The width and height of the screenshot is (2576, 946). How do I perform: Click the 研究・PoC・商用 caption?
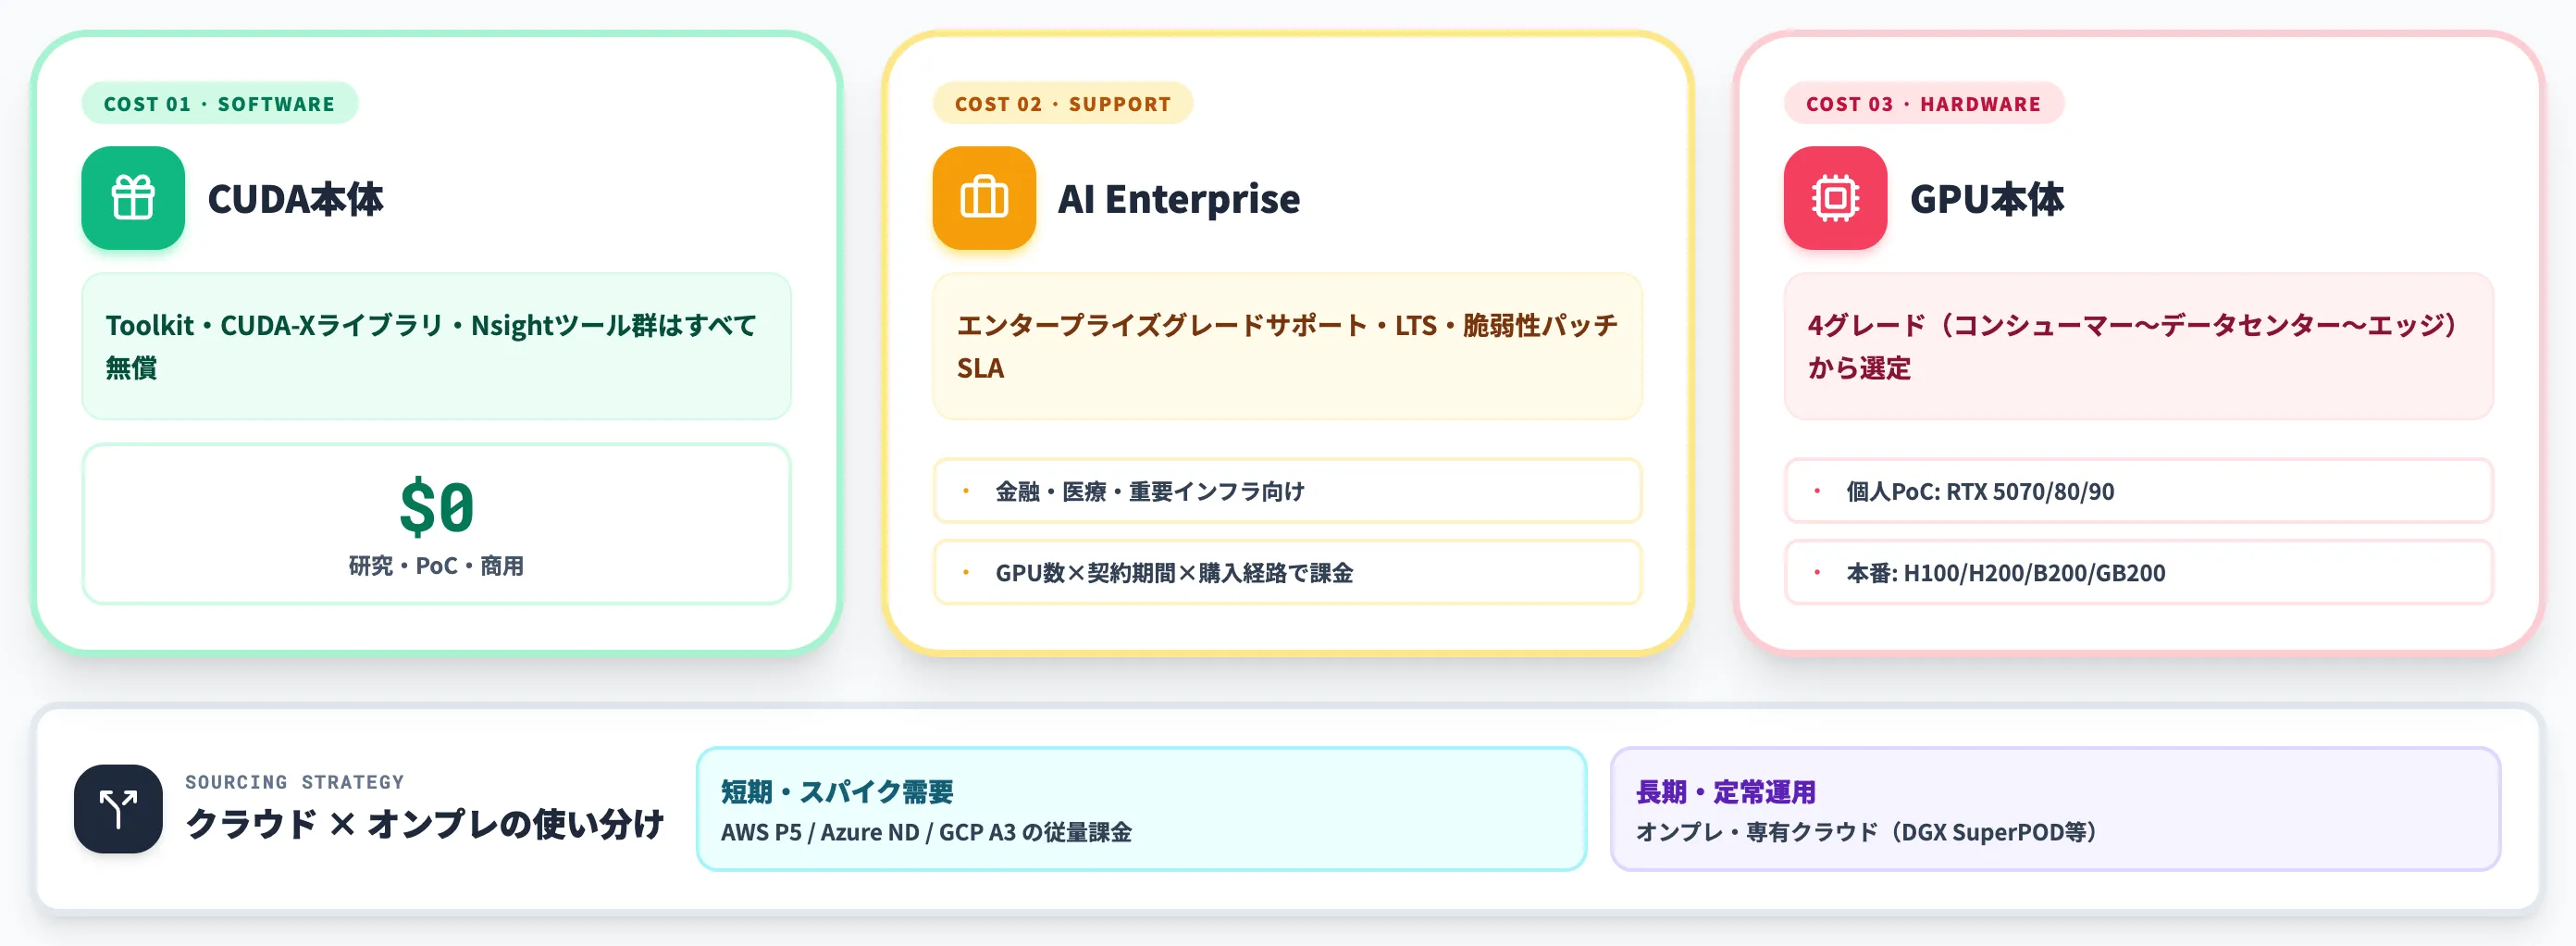(x=436, y=566)
